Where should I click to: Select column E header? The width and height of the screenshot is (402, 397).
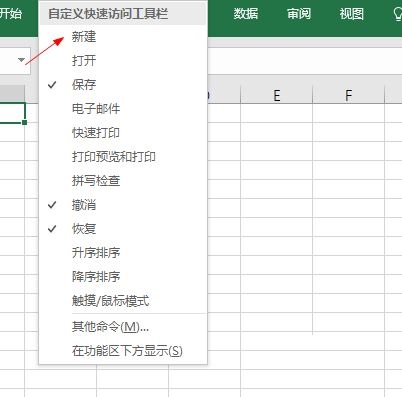click(x=277, y=96)
